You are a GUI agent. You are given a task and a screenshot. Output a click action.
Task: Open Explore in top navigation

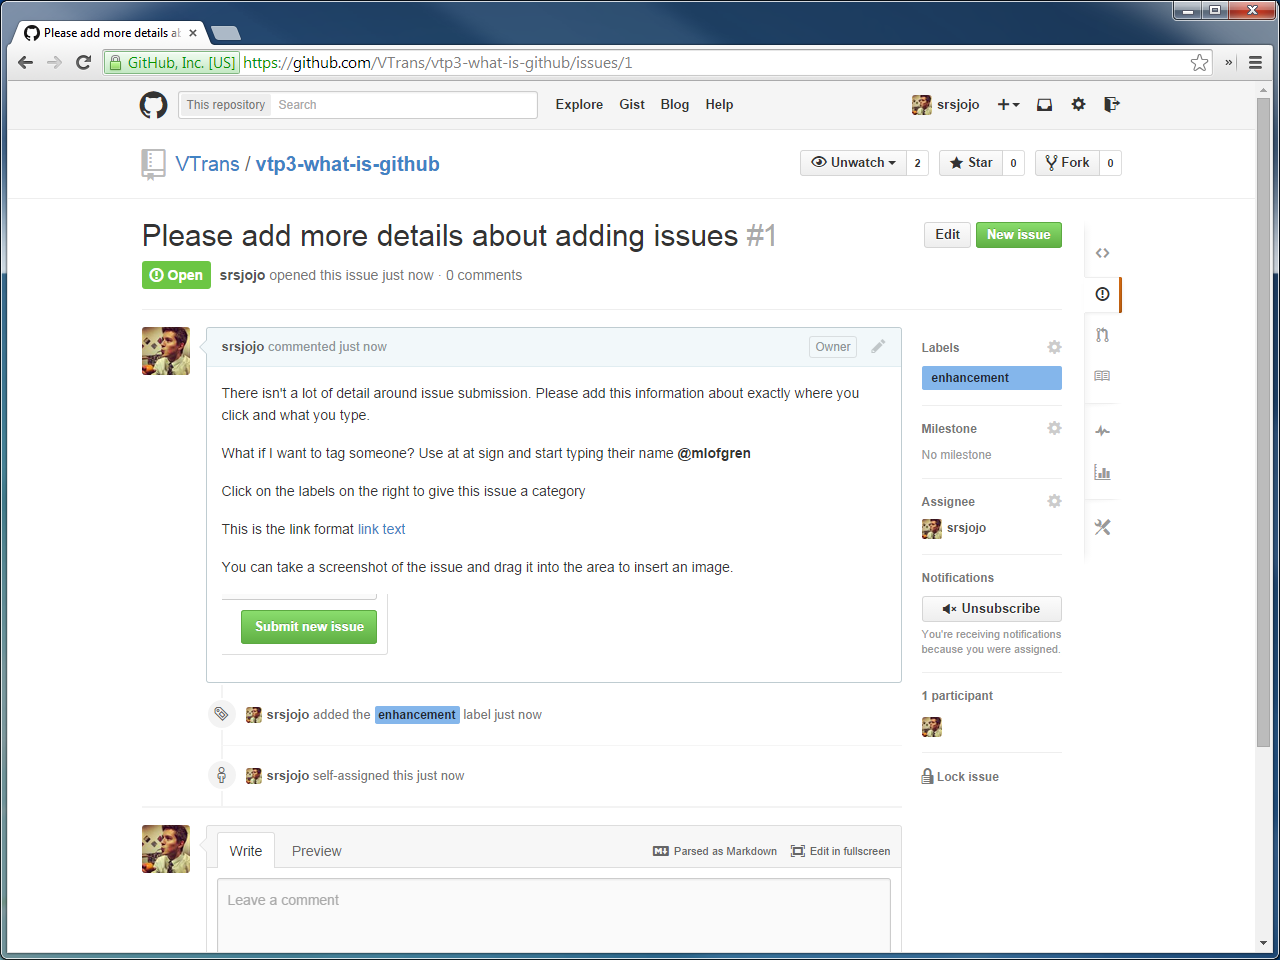(579, 104)
